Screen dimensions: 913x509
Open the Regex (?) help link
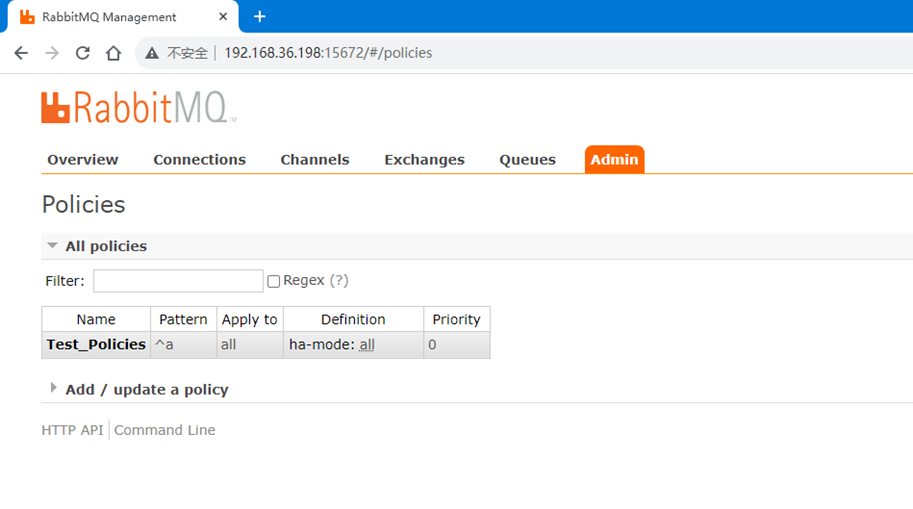click(x=339, y=280)
